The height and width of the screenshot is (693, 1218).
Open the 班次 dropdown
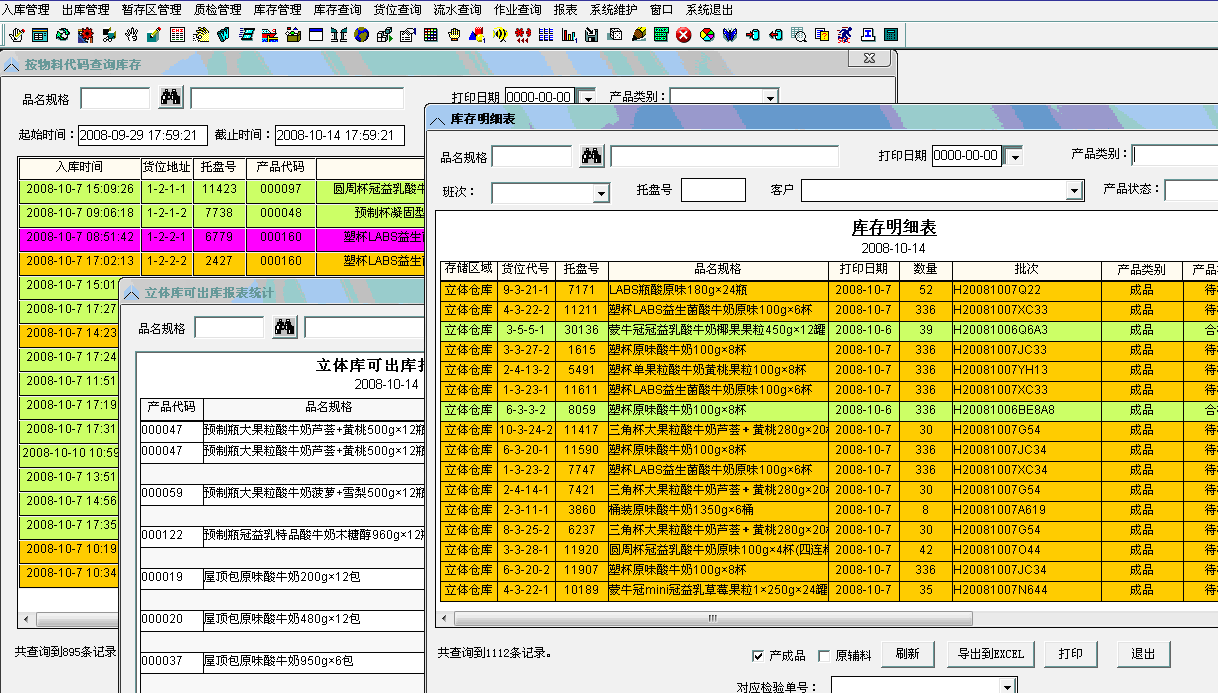pos(601,192)
